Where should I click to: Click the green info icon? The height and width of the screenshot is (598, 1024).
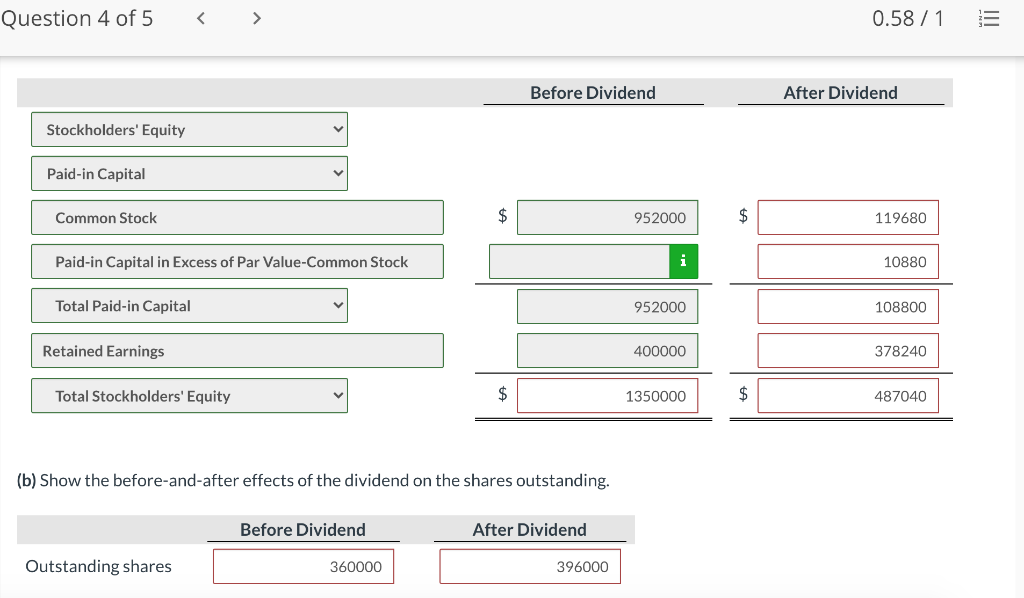(683, 261)
